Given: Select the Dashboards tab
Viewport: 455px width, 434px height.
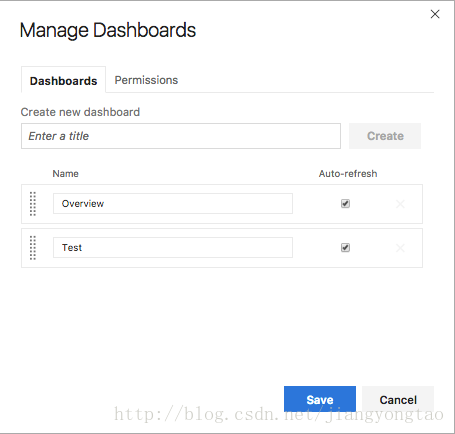Looking at the screenshot, I should [63, 80].
